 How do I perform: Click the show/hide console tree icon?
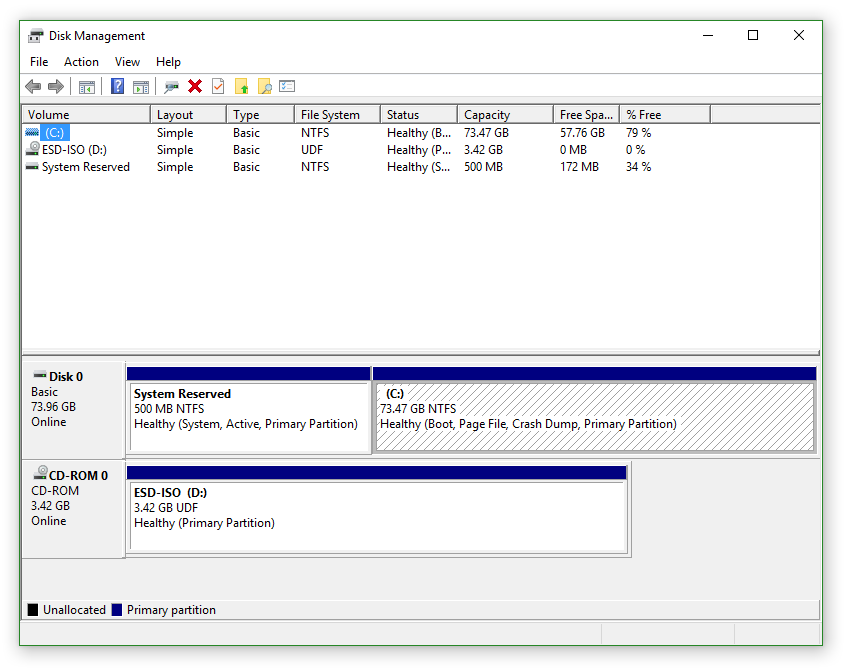[87, 87]
